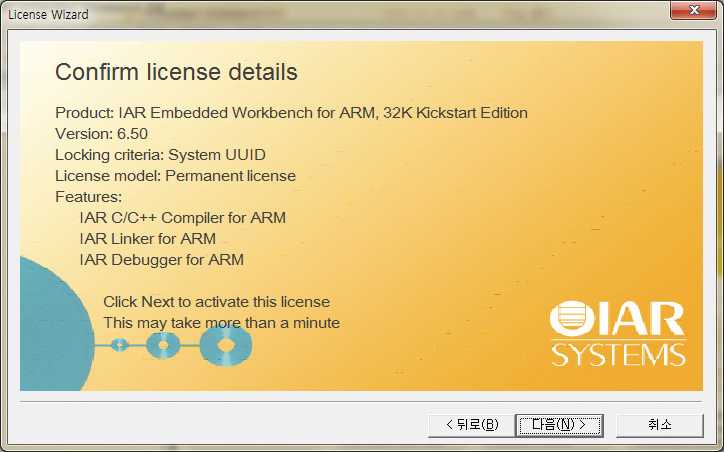Close the License Wizard window
This screenshot has height=452, width=724.
(x=694, y=10)
